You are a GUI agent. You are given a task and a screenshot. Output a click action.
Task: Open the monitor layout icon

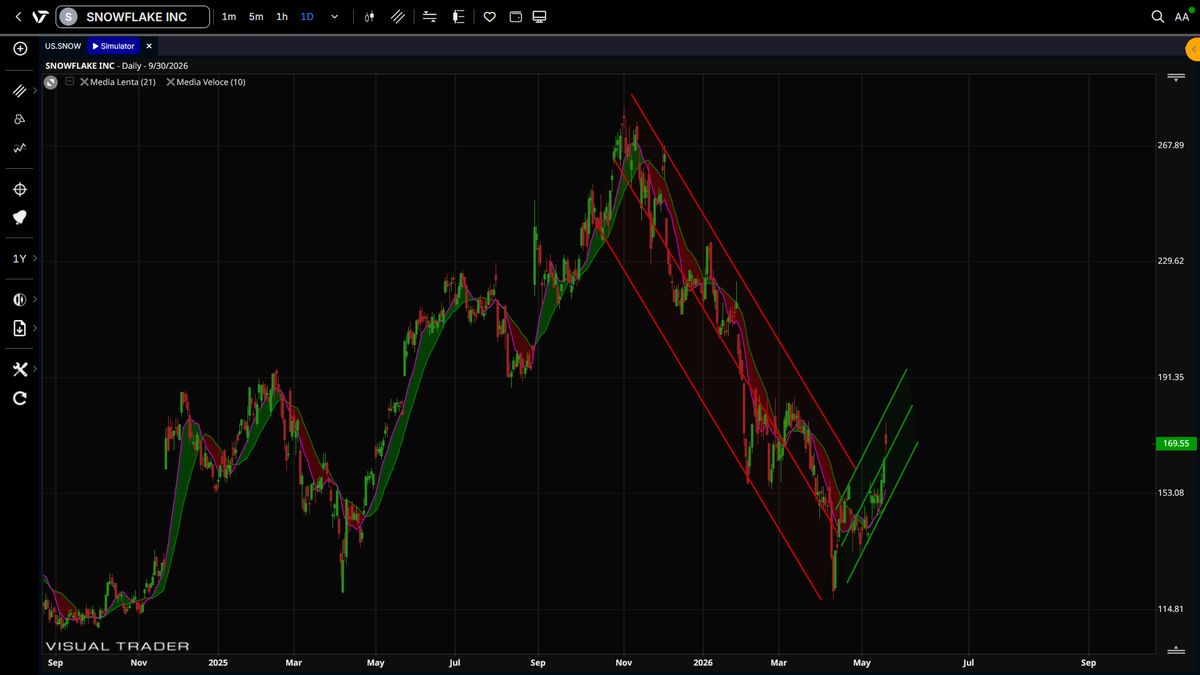point(540,17)
